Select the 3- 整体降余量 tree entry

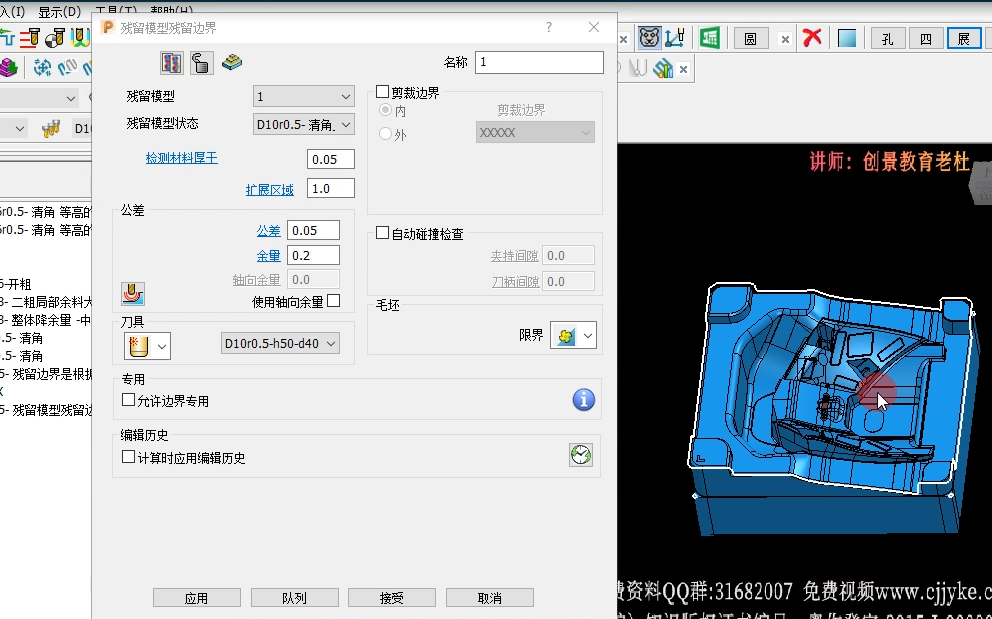tap(46, 320)
